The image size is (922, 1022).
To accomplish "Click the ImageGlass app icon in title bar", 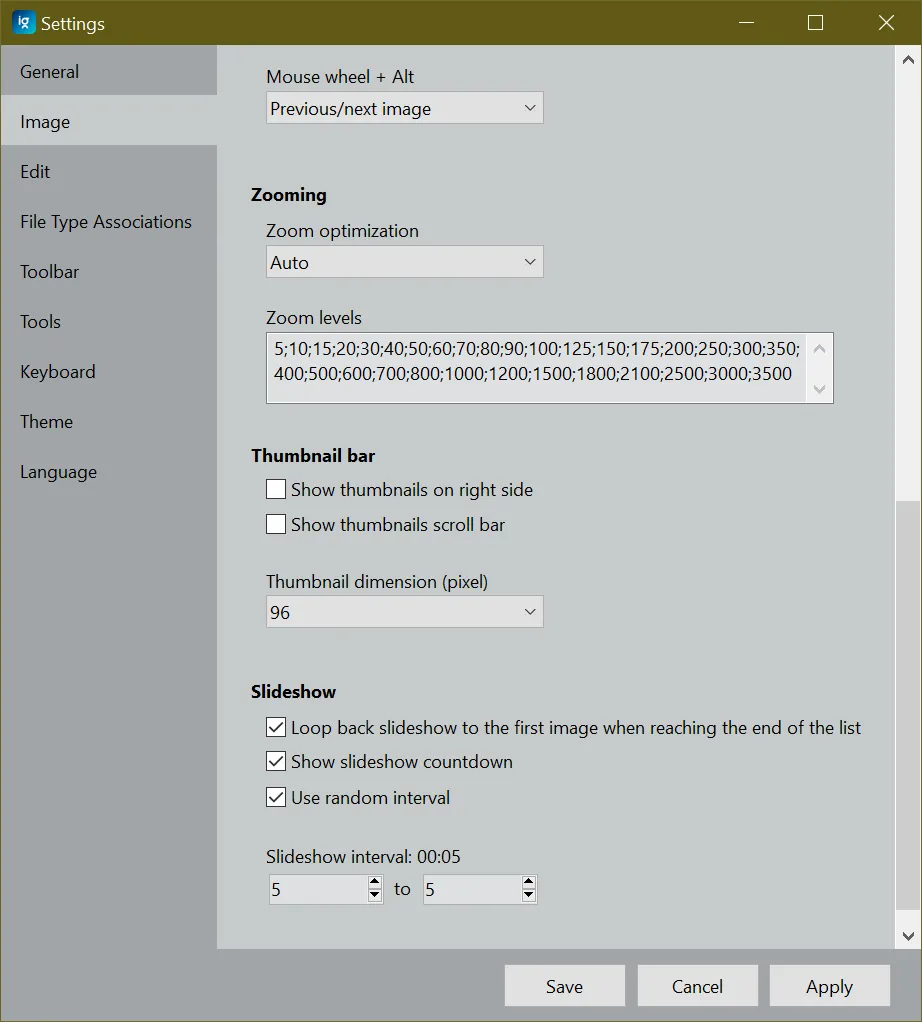I will point(24,23).
